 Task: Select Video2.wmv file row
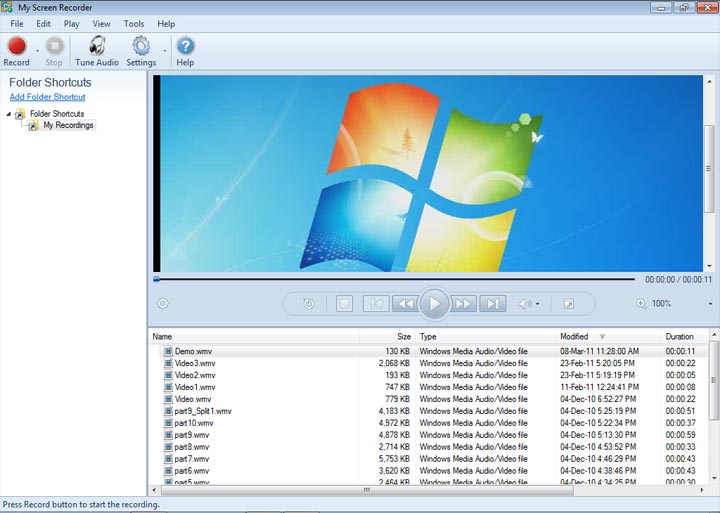tap(429, 375)
